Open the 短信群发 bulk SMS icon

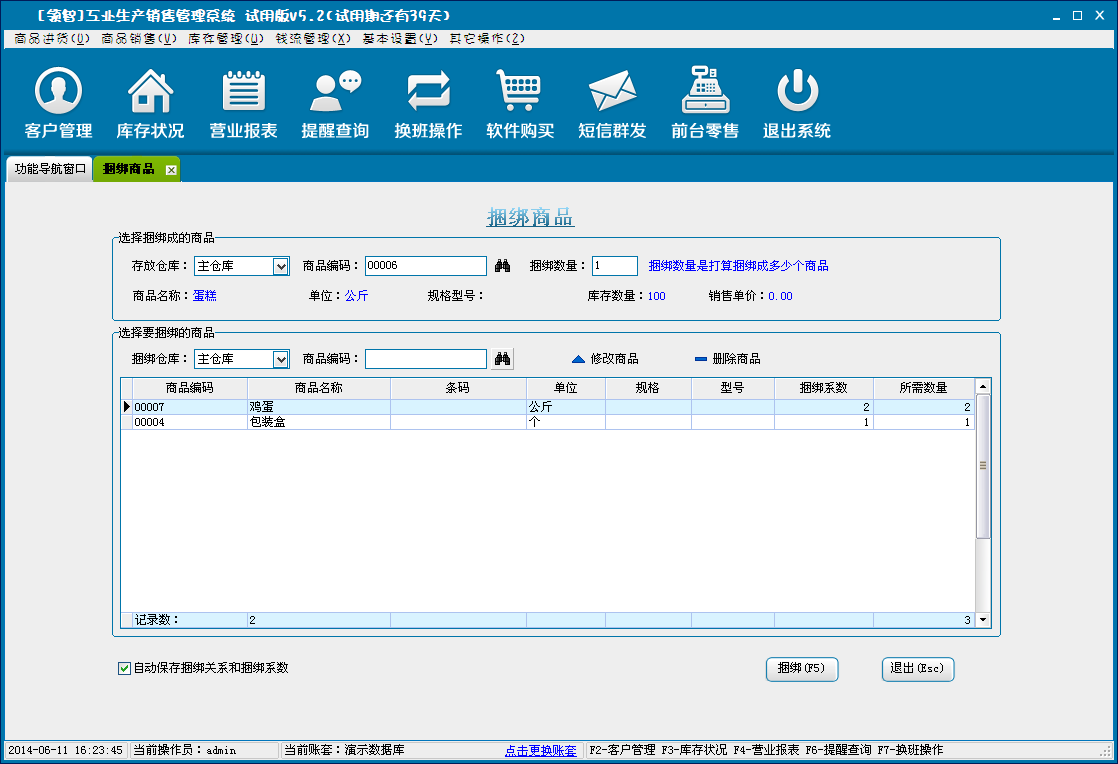(612, 102)
